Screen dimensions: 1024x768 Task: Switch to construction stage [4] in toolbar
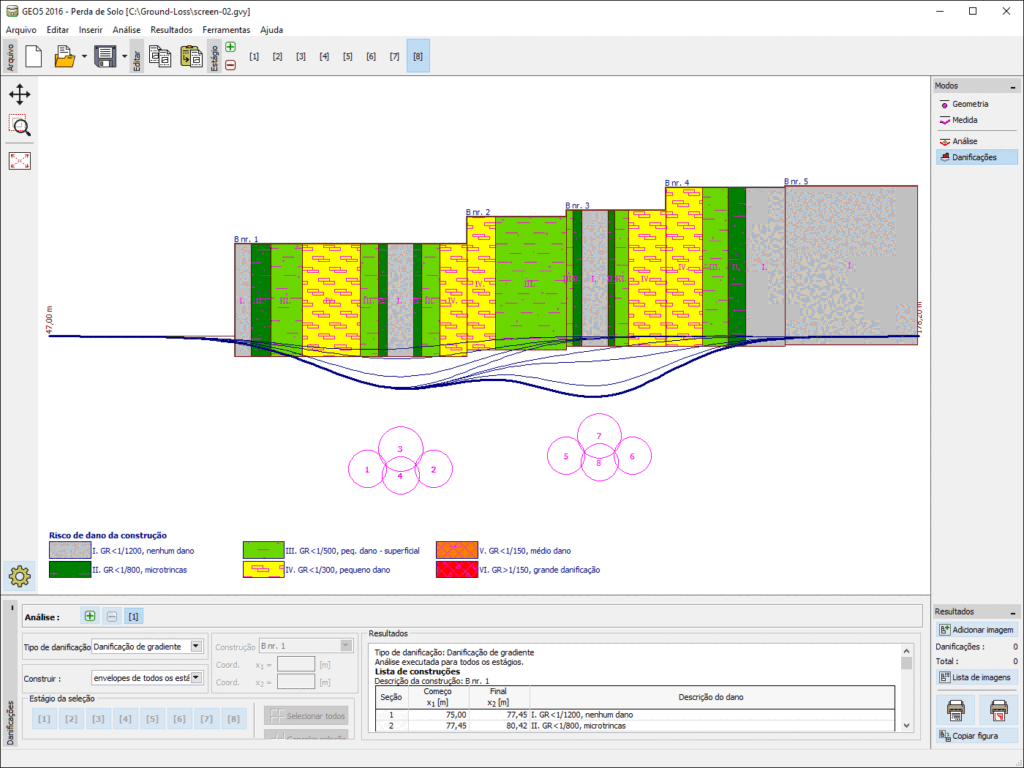click(x=325, y=56)
